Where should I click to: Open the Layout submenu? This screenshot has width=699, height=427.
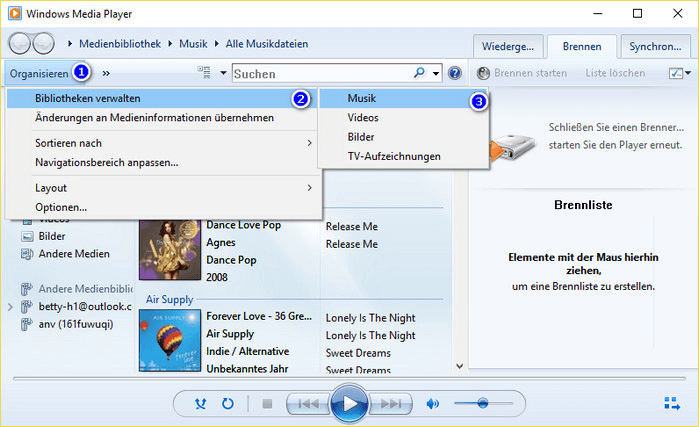click(x=162, y=188)
